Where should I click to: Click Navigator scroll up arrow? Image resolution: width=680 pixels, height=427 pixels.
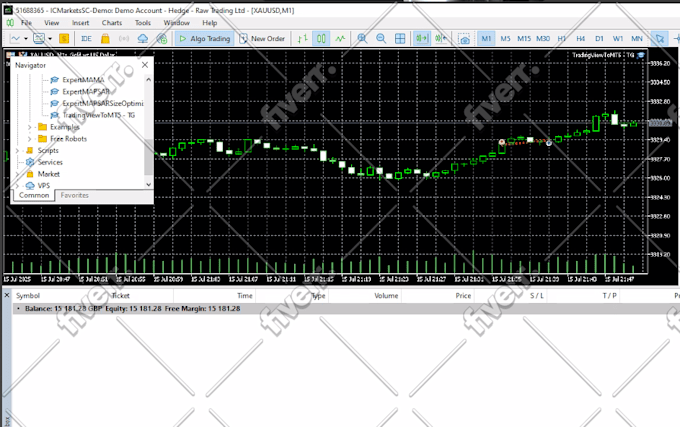149,80
